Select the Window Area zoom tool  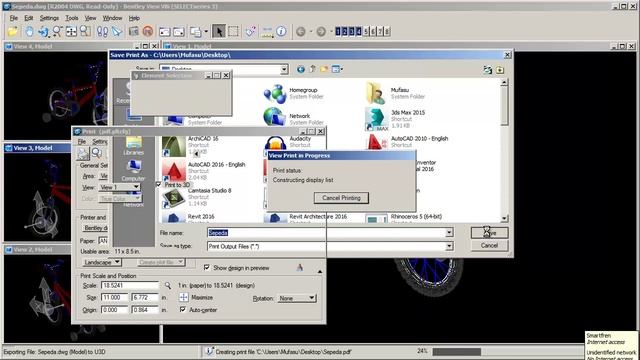coord(85,31)
